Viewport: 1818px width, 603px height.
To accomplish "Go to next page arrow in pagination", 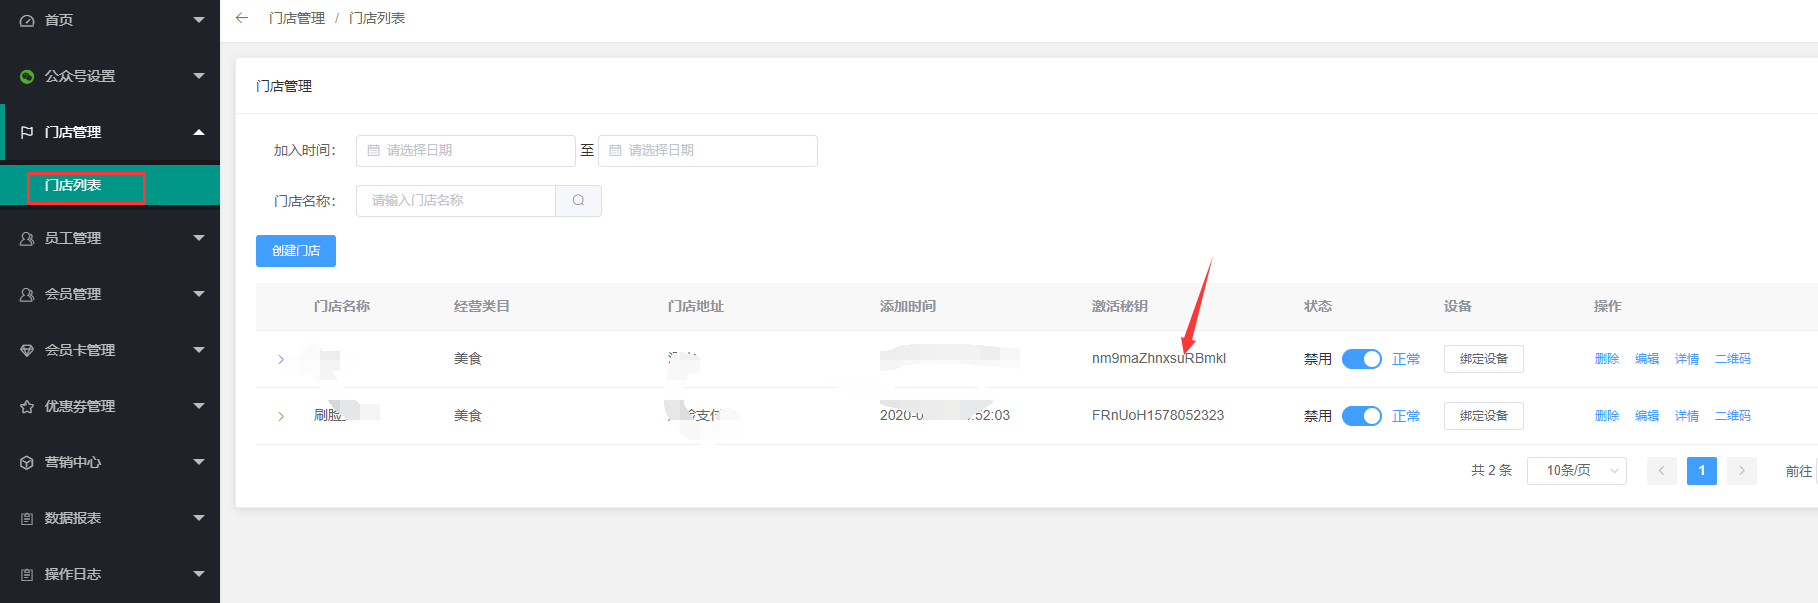I will (1741, 470).
